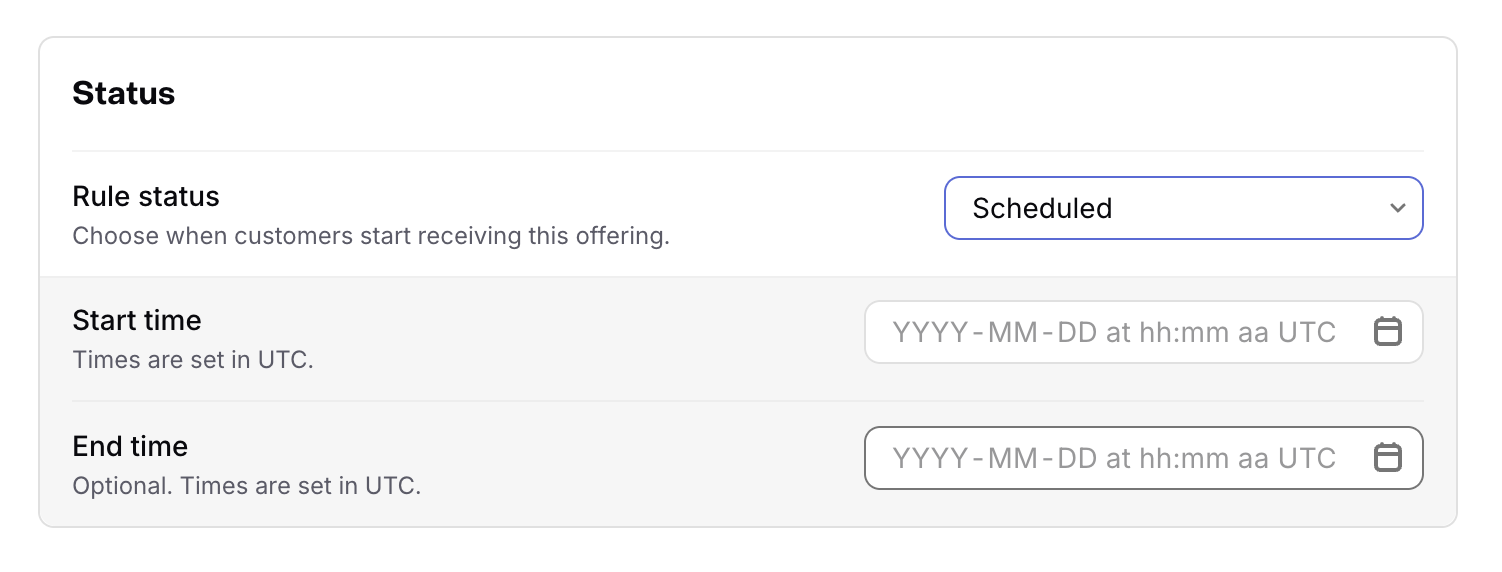Select the aa AM/PM segment in Start time

tap(1253, 332)
